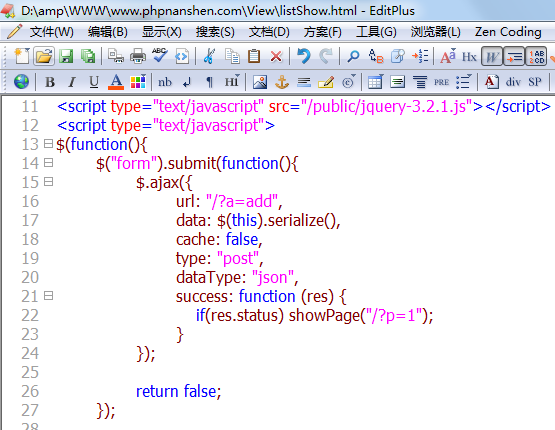This screenshot has width=555, height=430.
Task: Click the Hx hex viewer icon
Action: pyautogui.click(x=469, y=57)
